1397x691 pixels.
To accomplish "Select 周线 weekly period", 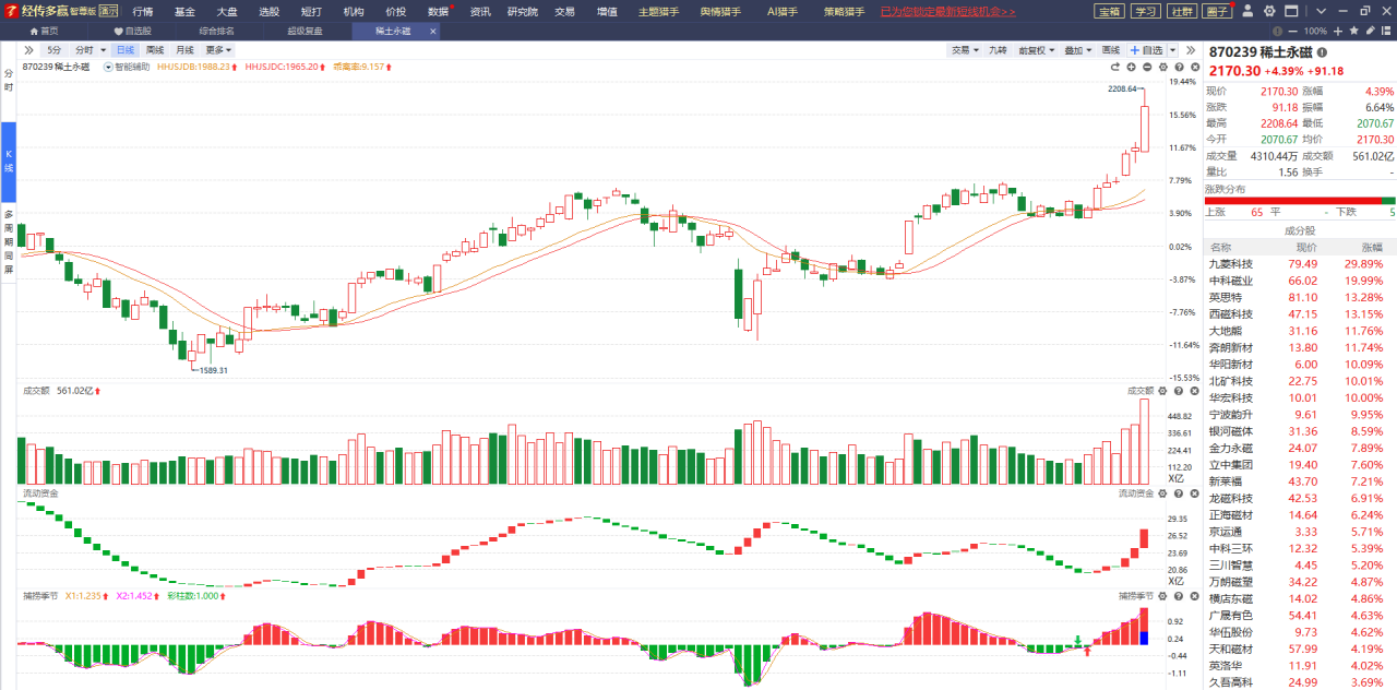I will (x=155, y=50).
